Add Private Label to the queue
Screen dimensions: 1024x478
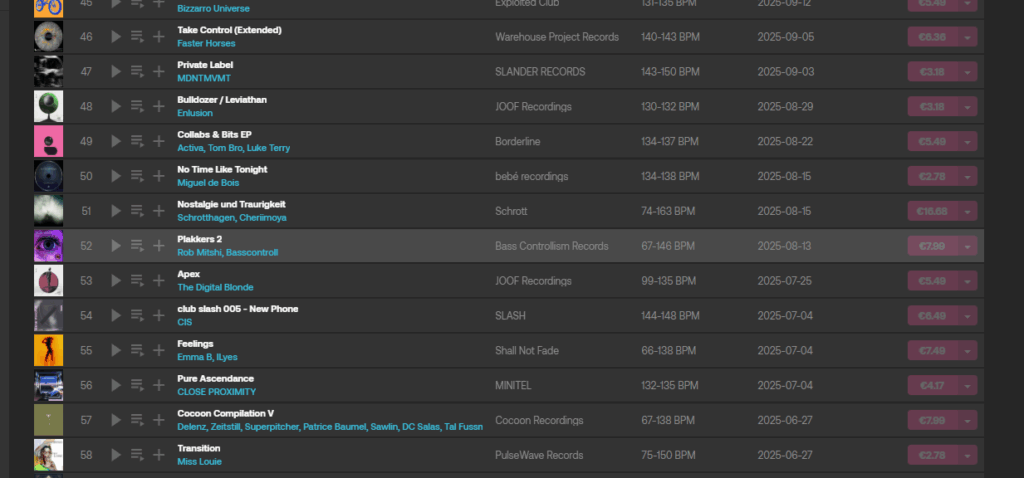(x=137, y=72)
